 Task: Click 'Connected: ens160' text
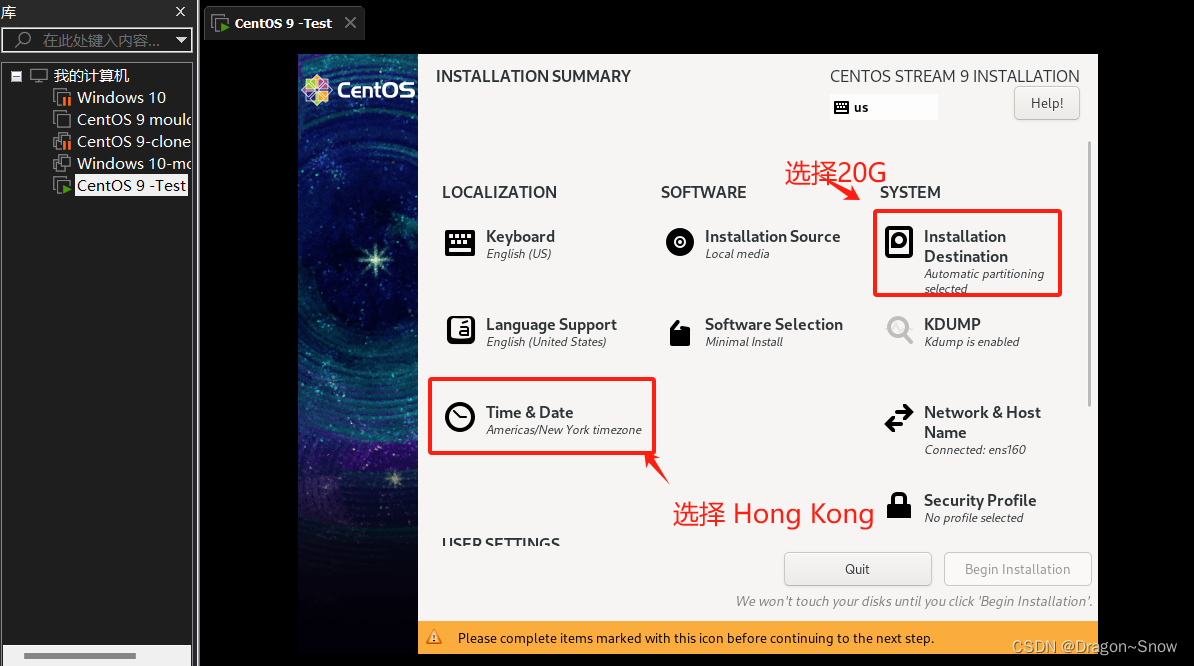975,450
